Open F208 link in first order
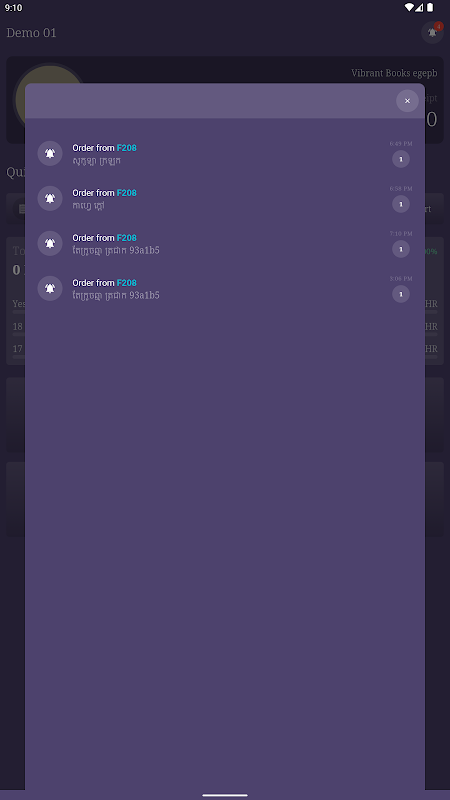 (x=127, y=148)
